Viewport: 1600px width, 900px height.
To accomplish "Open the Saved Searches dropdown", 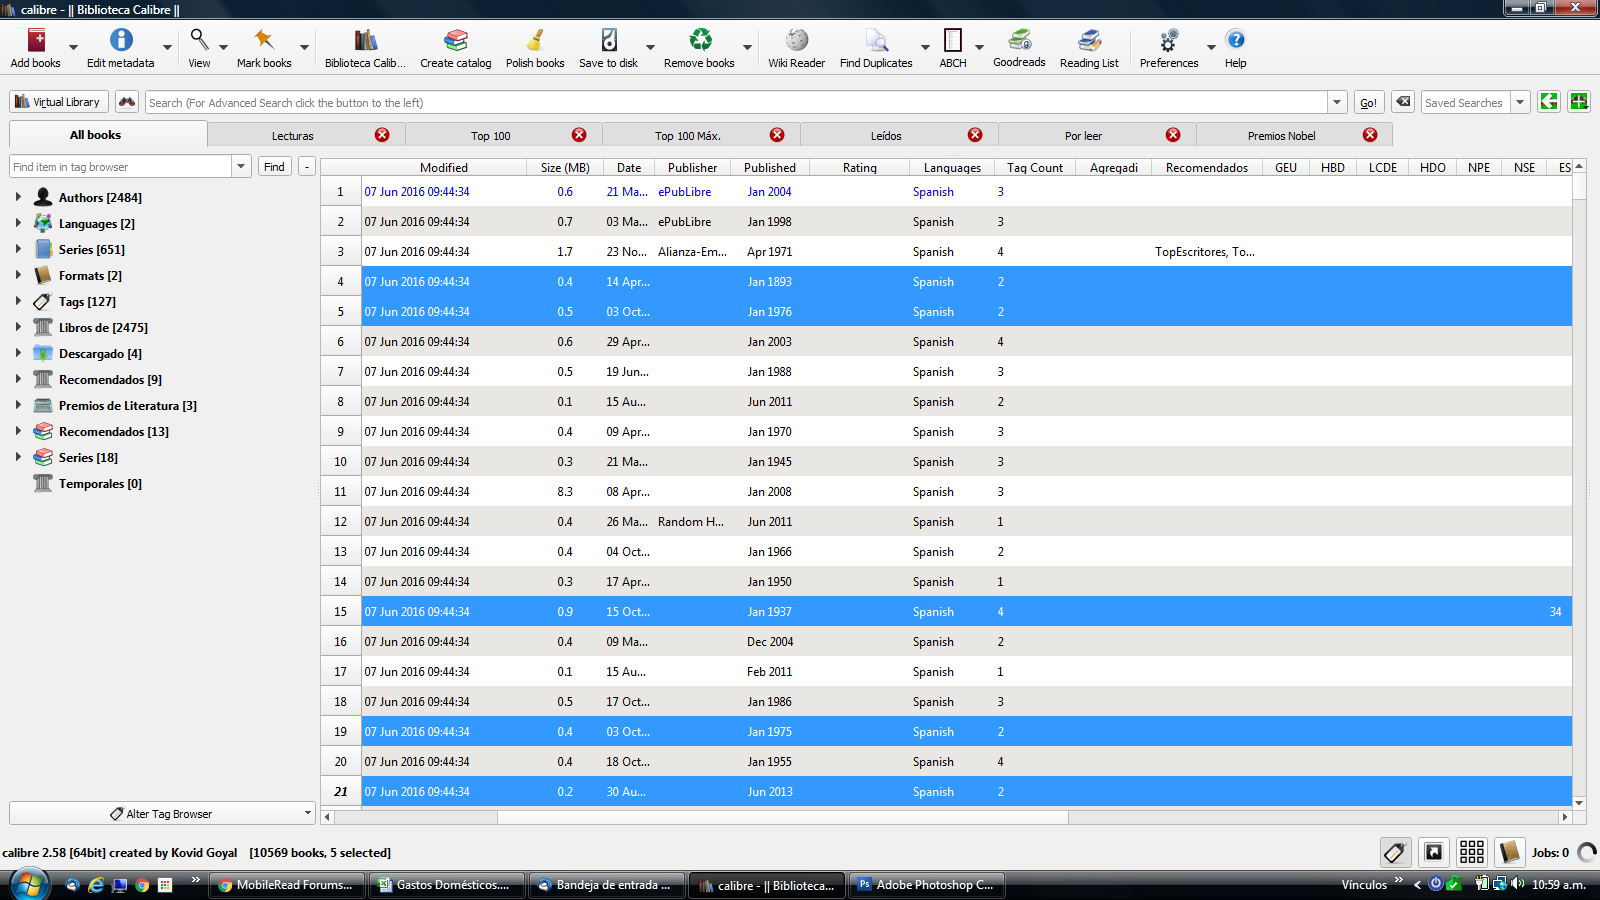I will (x=1520, y=102).
